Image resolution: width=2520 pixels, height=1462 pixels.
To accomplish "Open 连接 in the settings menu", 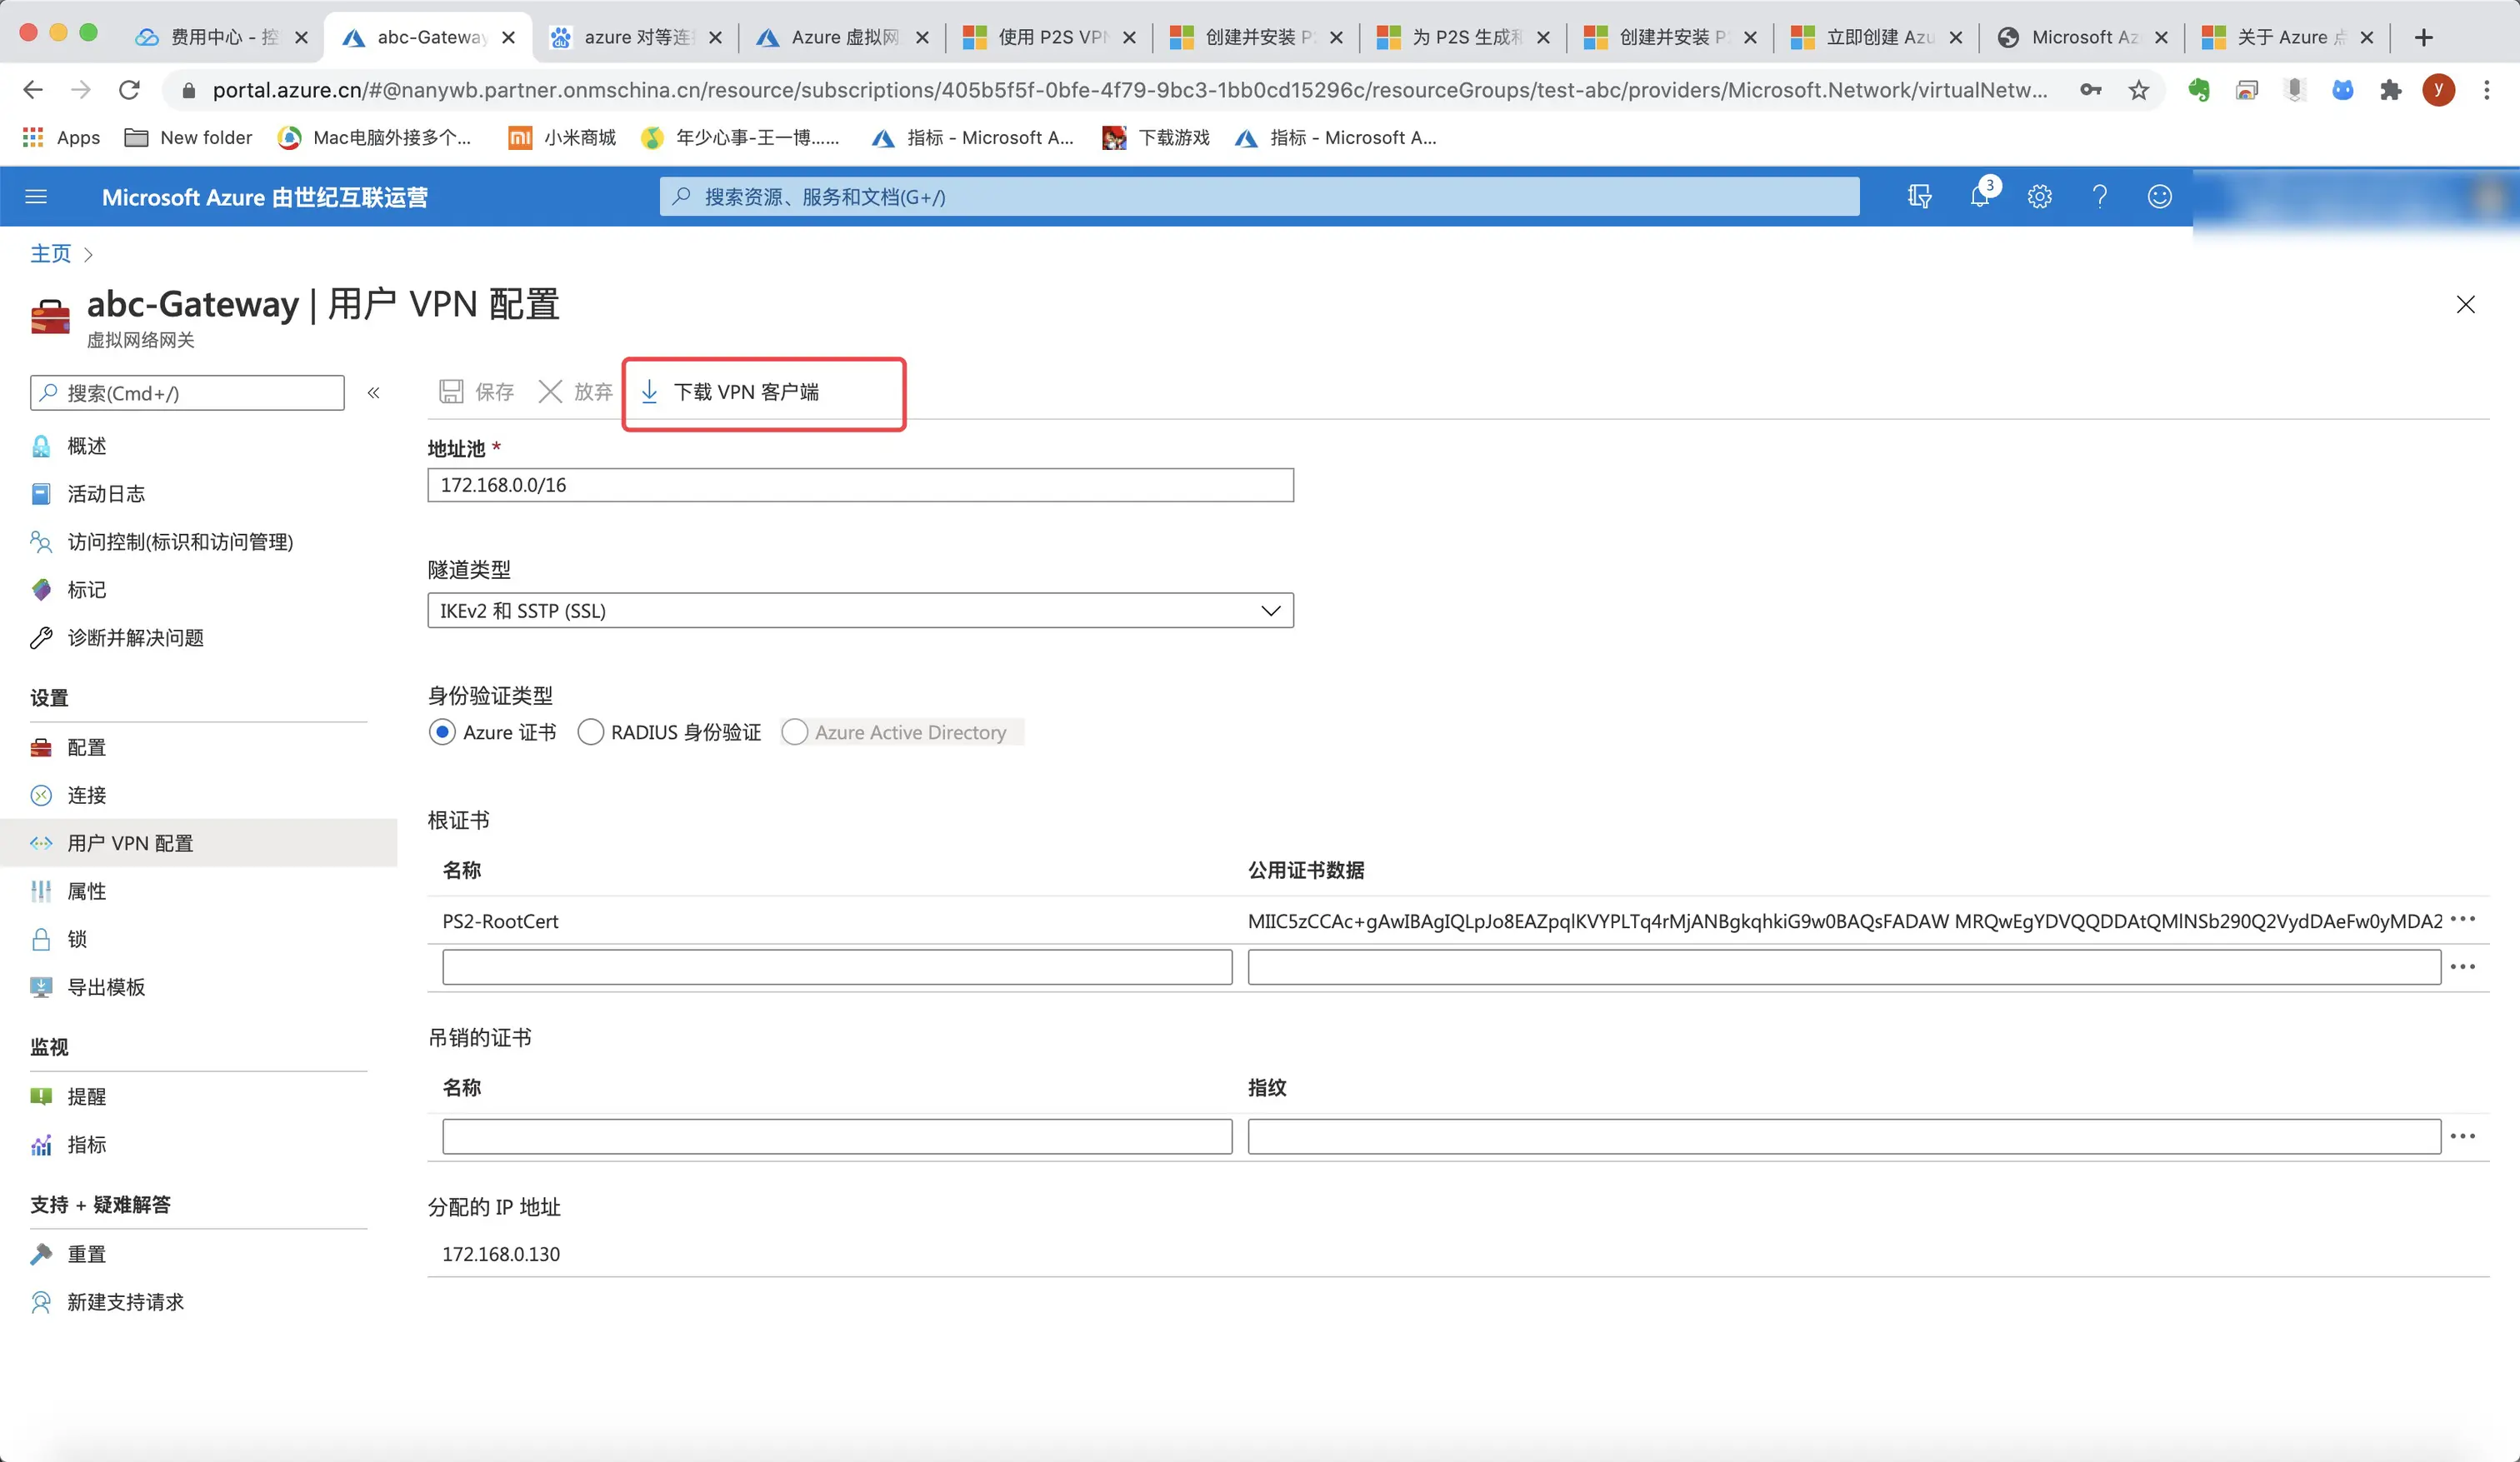I will click(x=86, y=796).
